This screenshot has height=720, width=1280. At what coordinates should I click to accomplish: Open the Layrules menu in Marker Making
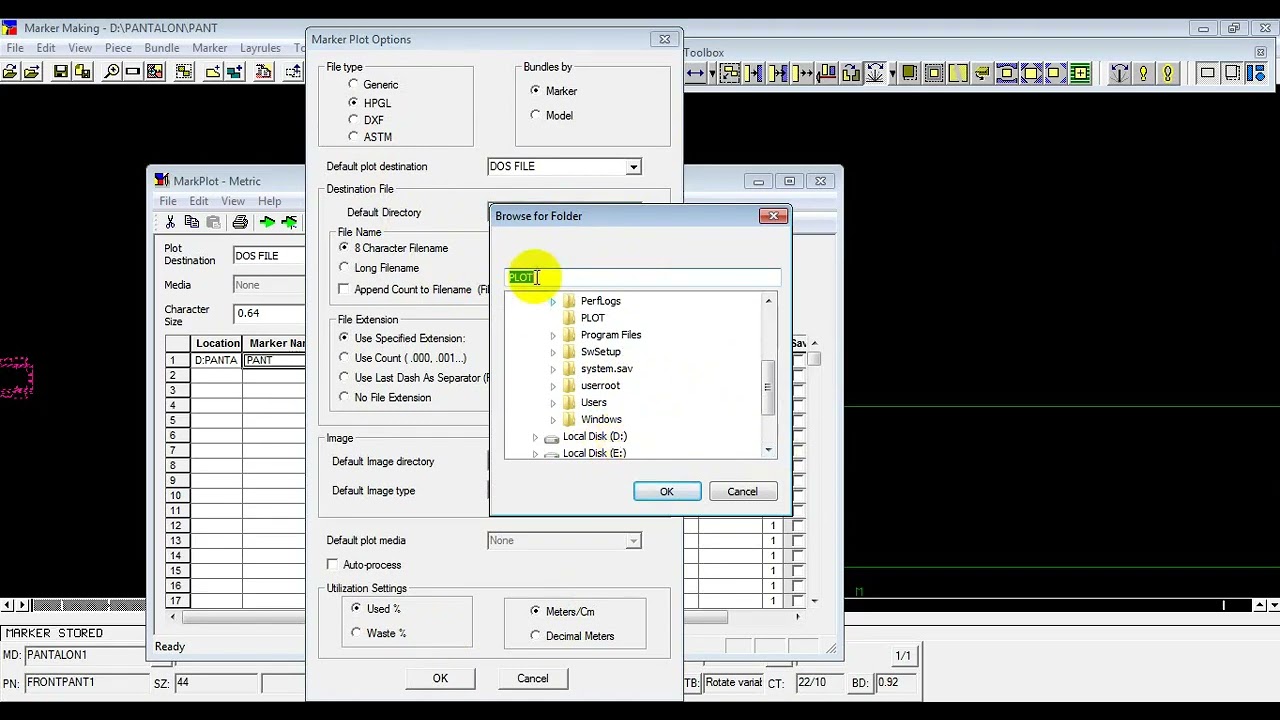[260, 48]
